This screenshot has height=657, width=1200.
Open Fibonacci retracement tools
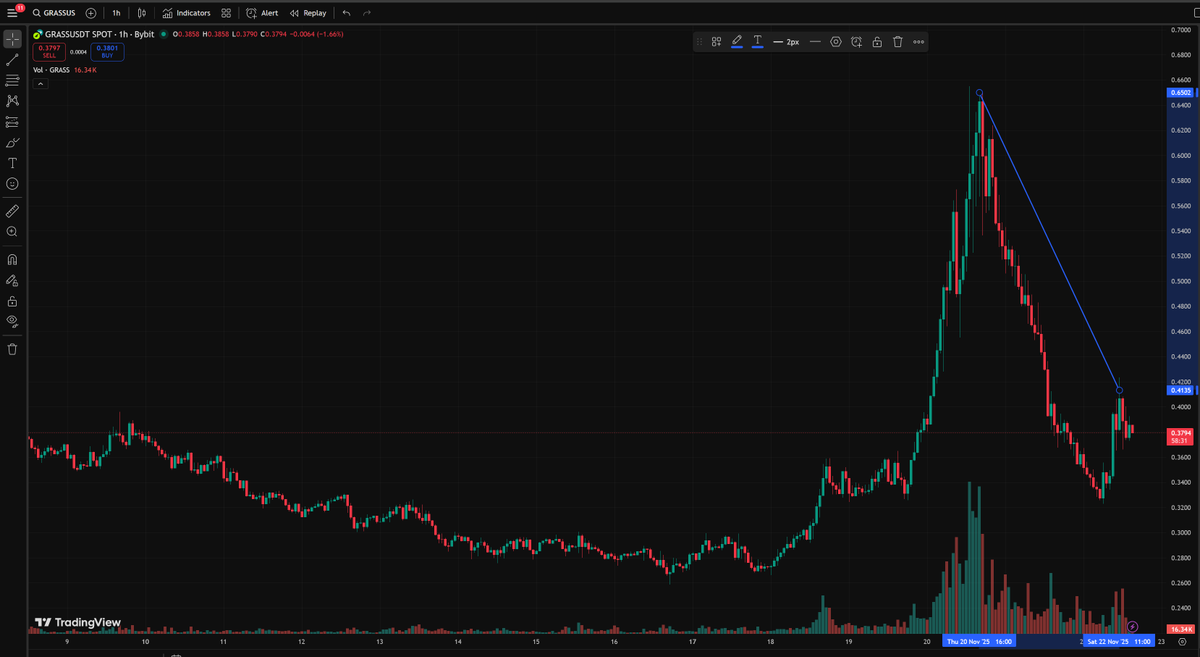[x=12, y=80]
